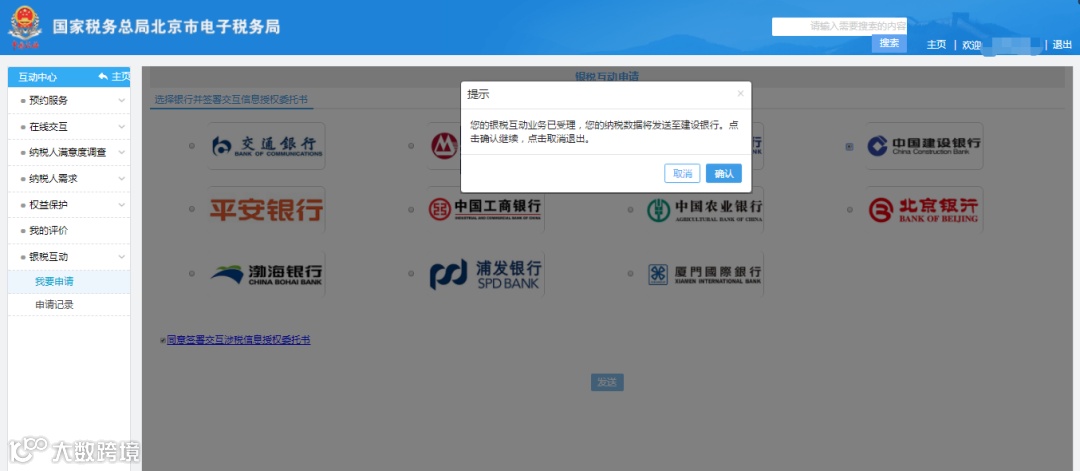Click the selected radio beside 中国建设银行

point(849,146)
